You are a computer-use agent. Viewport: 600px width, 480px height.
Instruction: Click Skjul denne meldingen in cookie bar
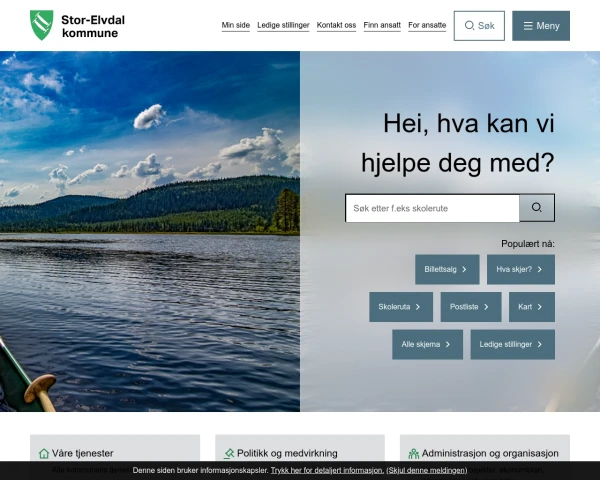click(x=427, y=470)
